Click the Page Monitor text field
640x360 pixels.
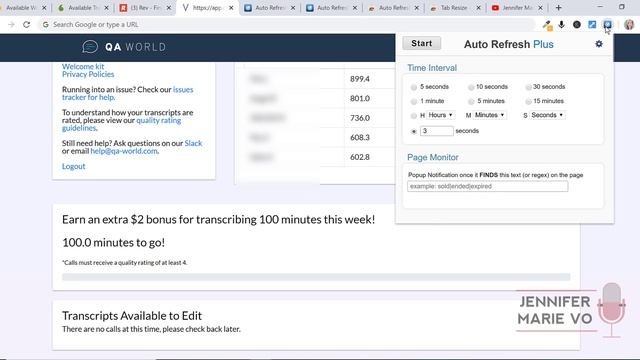(487, 186)
